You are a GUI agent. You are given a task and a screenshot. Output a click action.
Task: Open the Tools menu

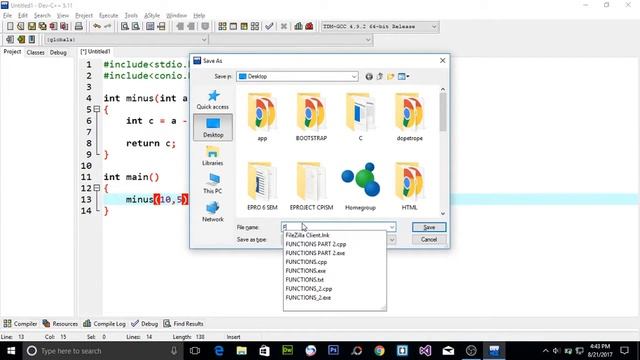pyautogui.click(x=131, y=16)
